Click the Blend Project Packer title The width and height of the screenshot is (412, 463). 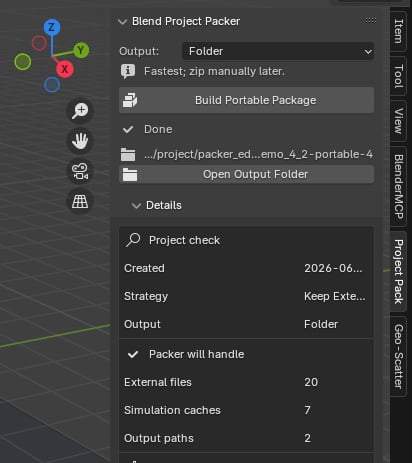[186, 21]
